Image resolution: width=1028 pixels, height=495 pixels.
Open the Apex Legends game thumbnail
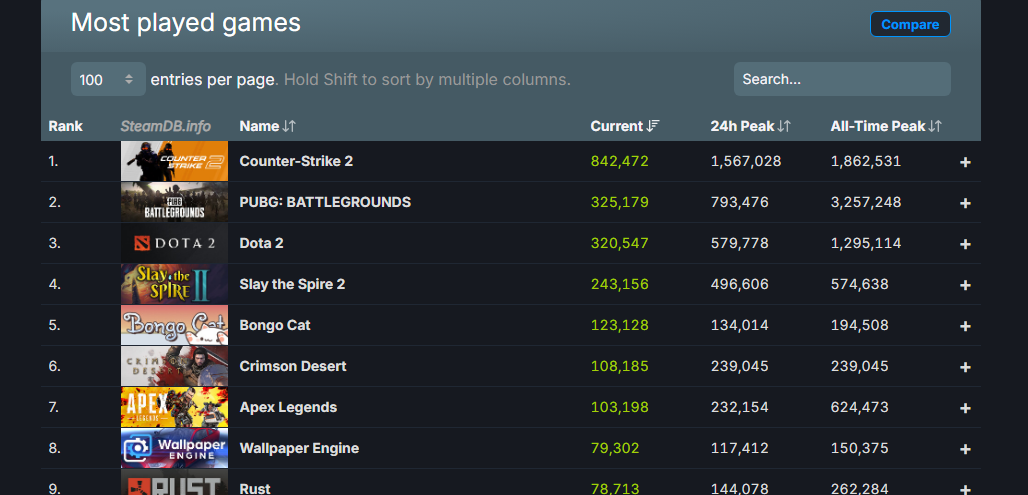coord(174,407)
